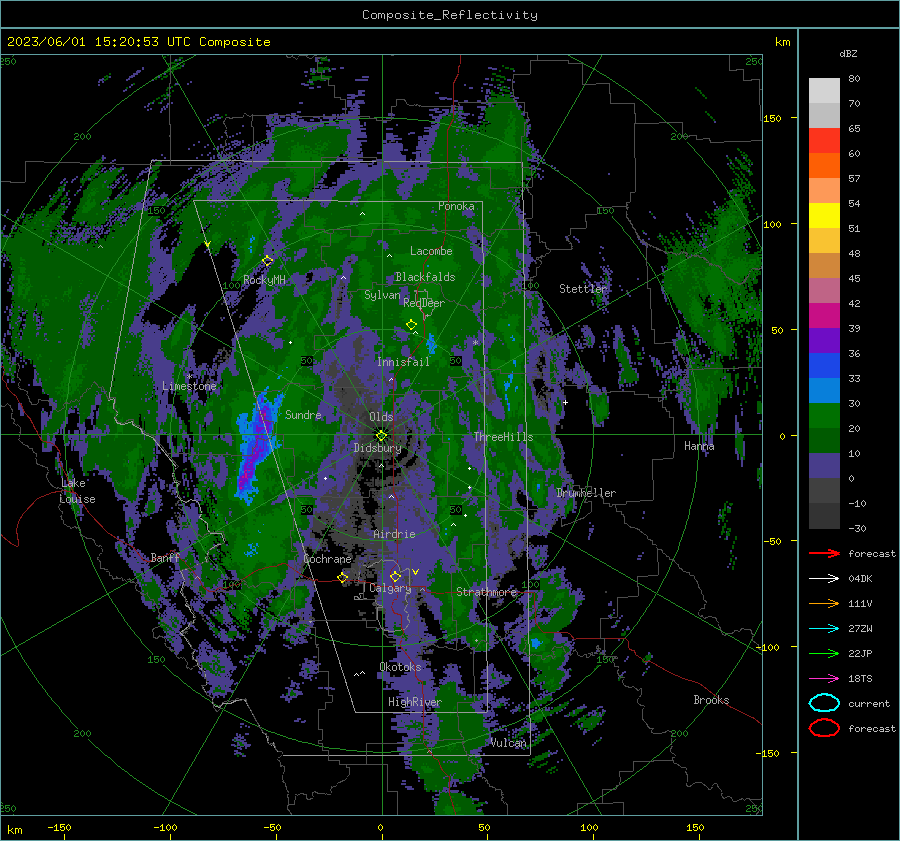Click the Airdrie town label
This screenshot has height=841, width=900.
pos(394,534)
